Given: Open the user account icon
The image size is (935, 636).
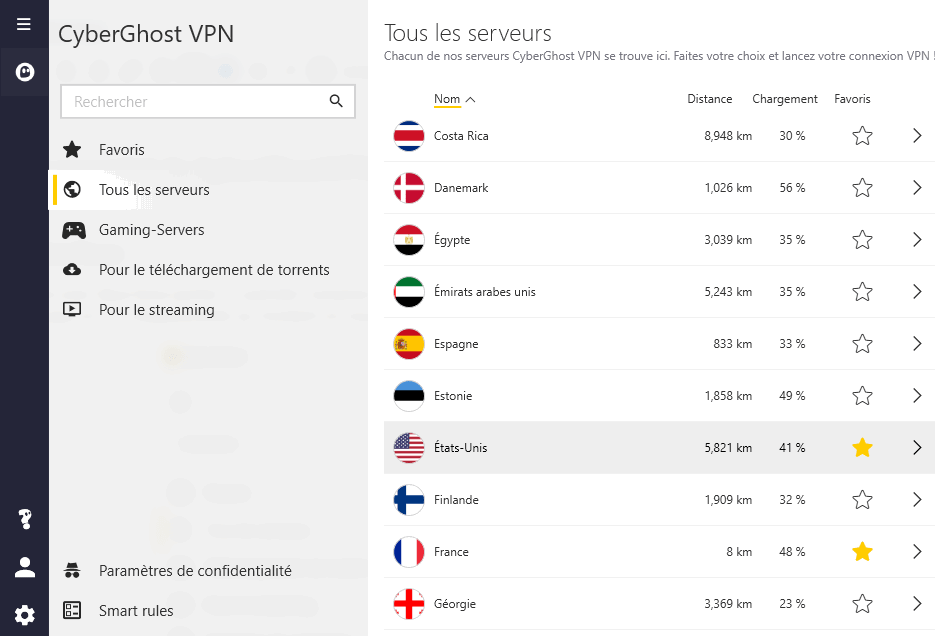Looking at the screenshot, I should click(24, 567).
